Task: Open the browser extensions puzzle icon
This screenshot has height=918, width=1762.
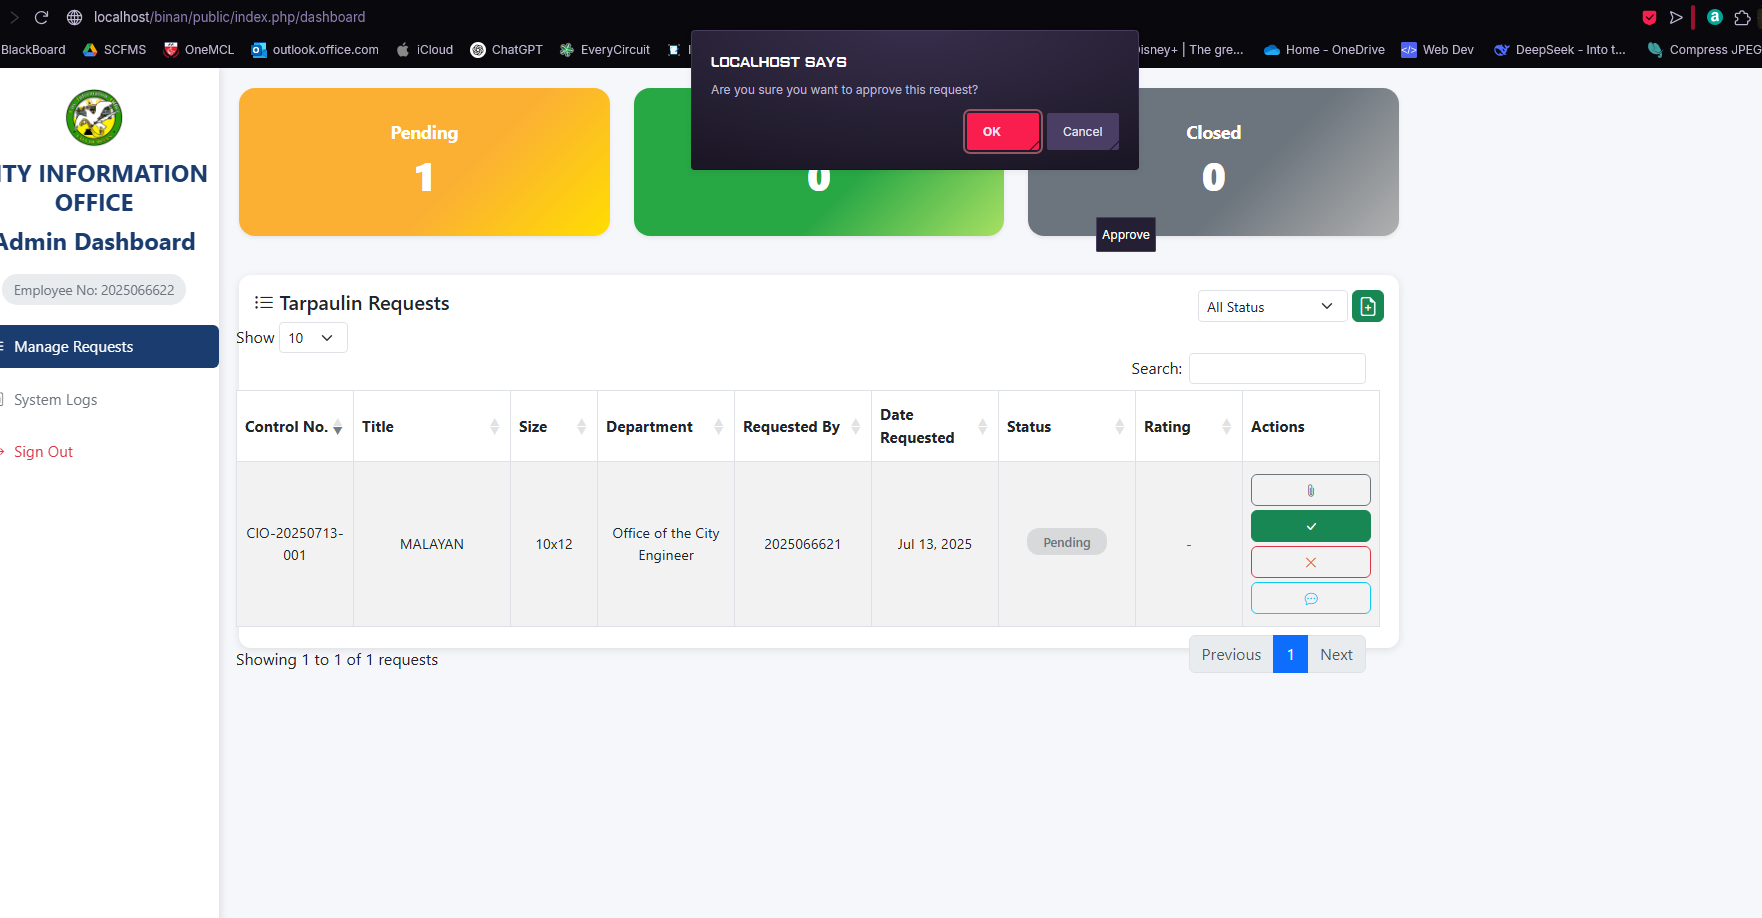Action: coord(1742,17)
